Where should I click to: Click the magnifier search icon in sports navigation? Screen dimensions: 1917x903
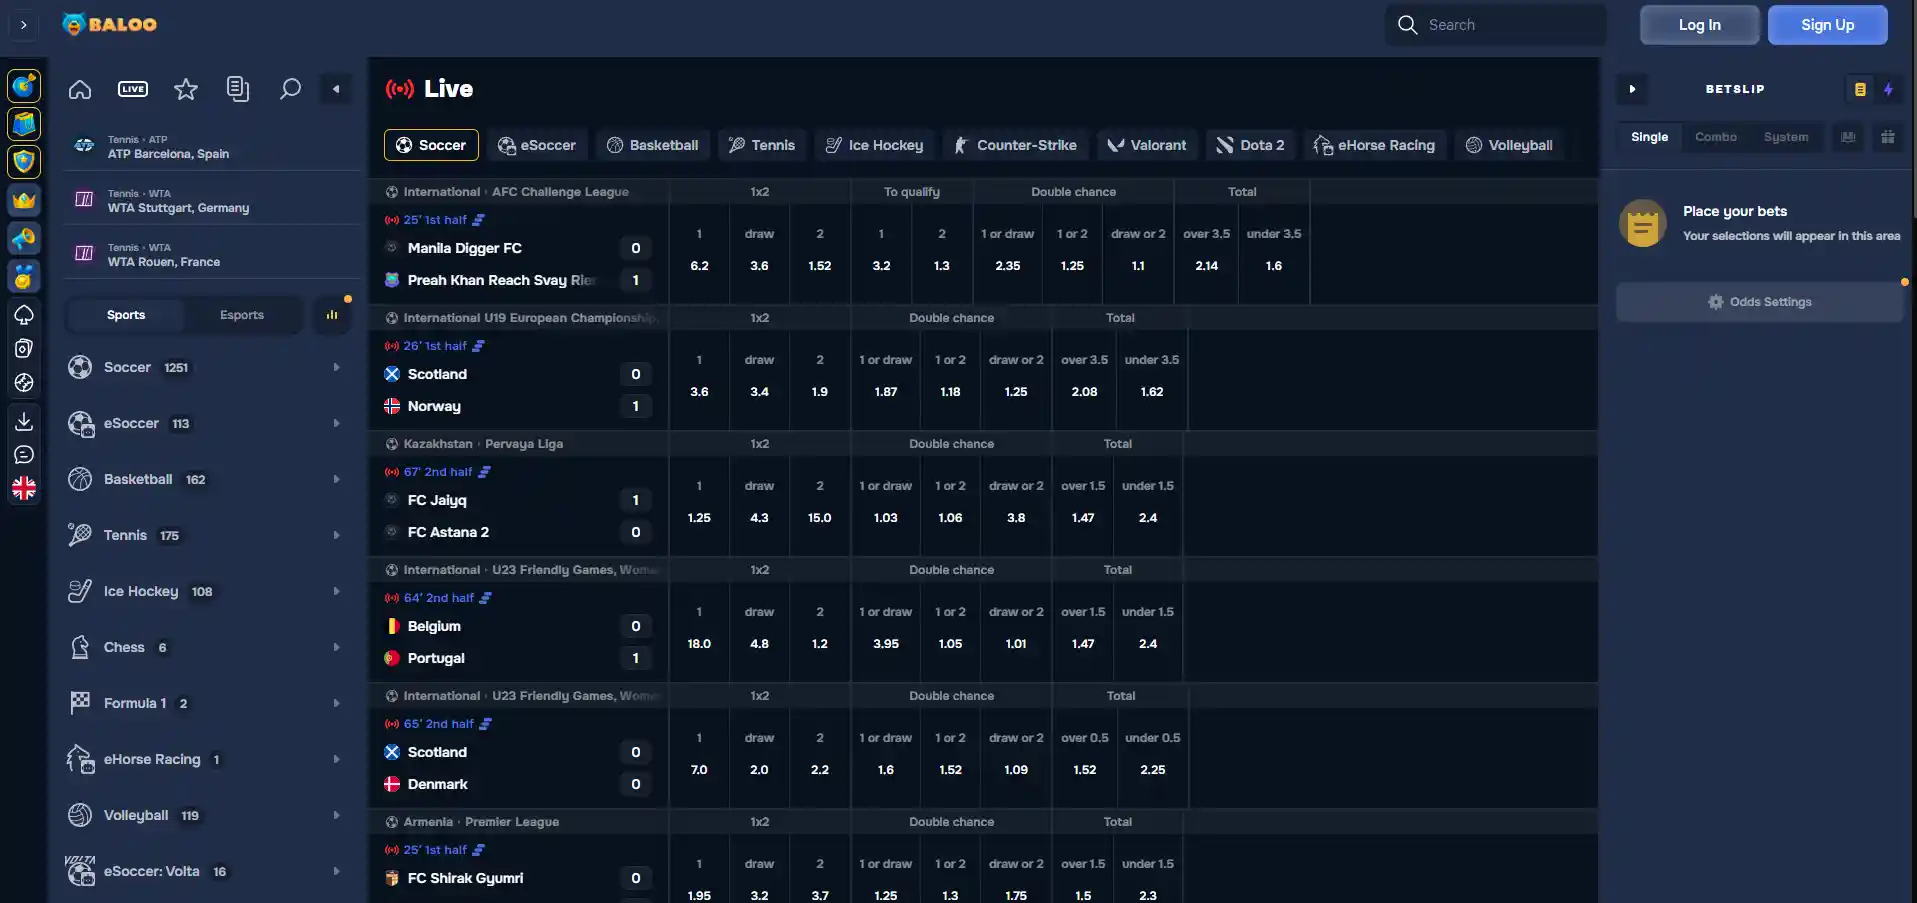(x=290, y=89)
